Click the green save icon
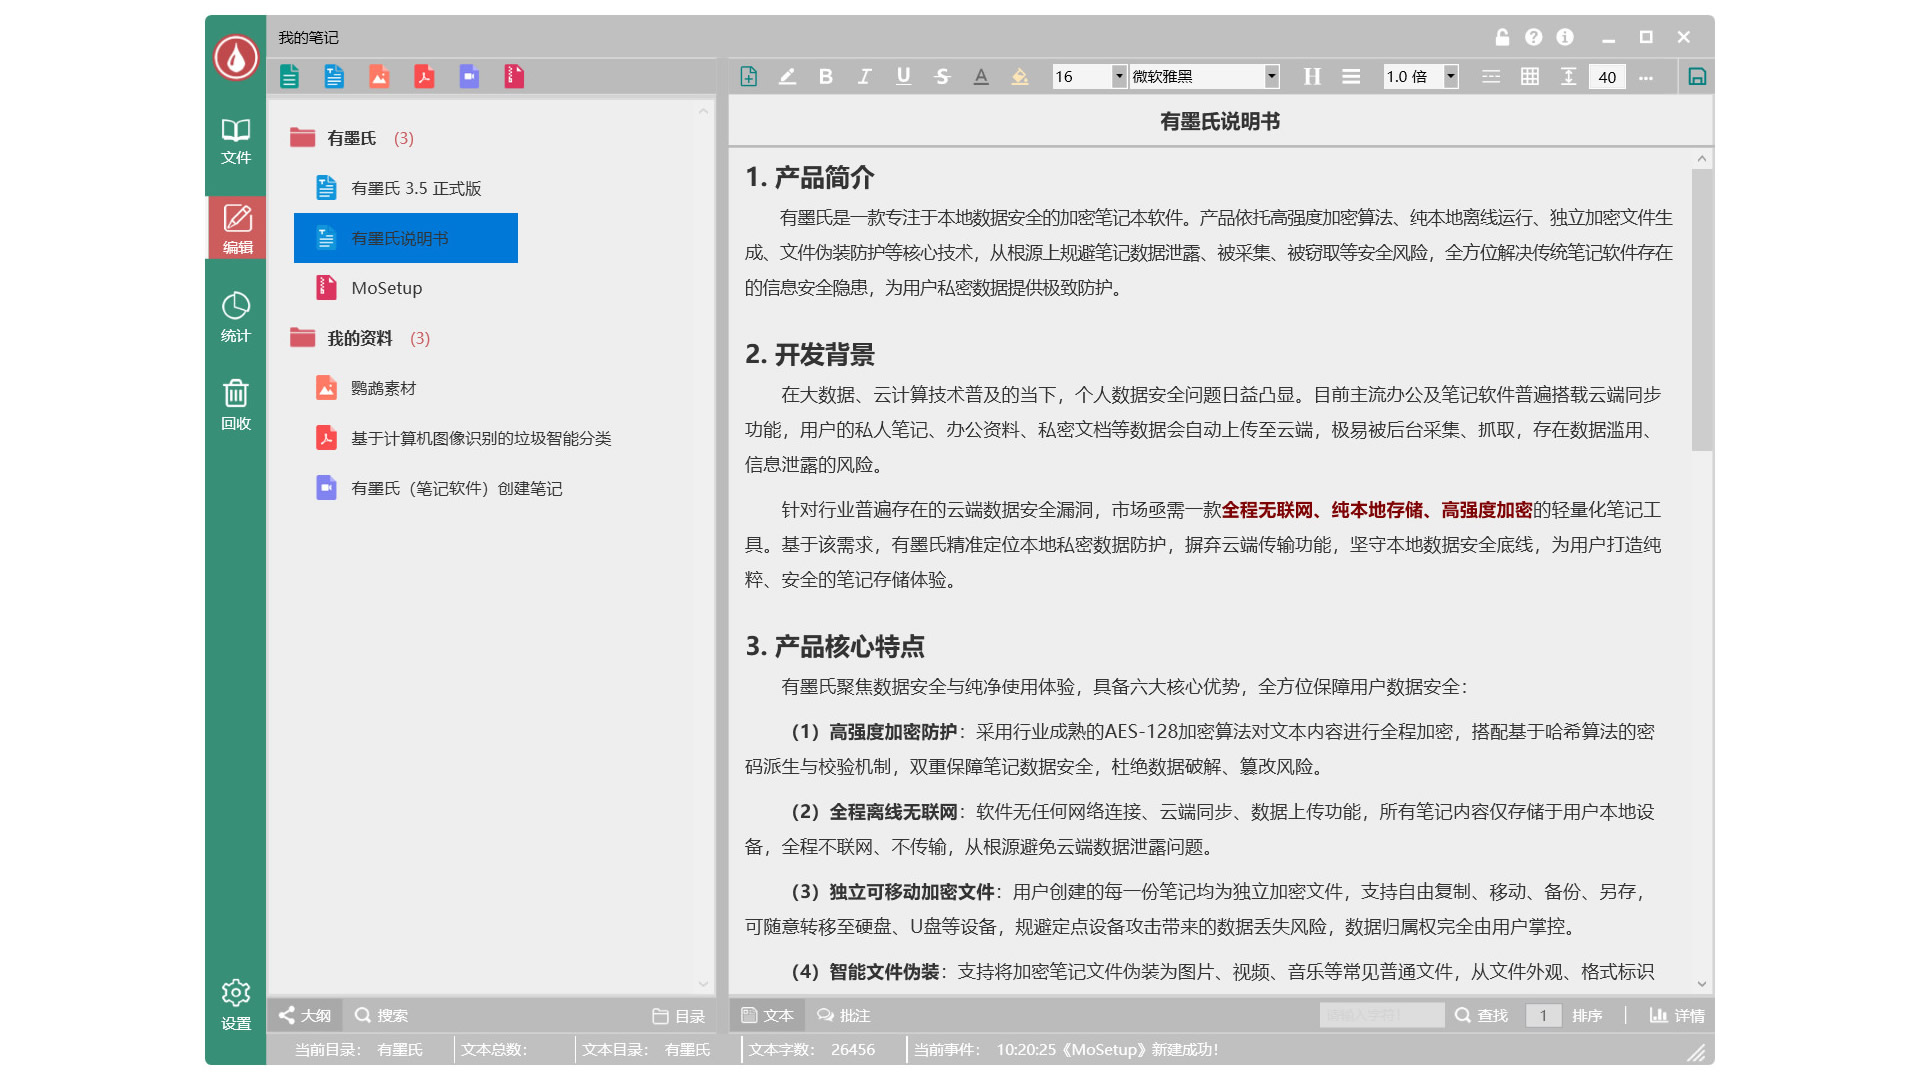The image size is (1920, 1080). 1697,77
